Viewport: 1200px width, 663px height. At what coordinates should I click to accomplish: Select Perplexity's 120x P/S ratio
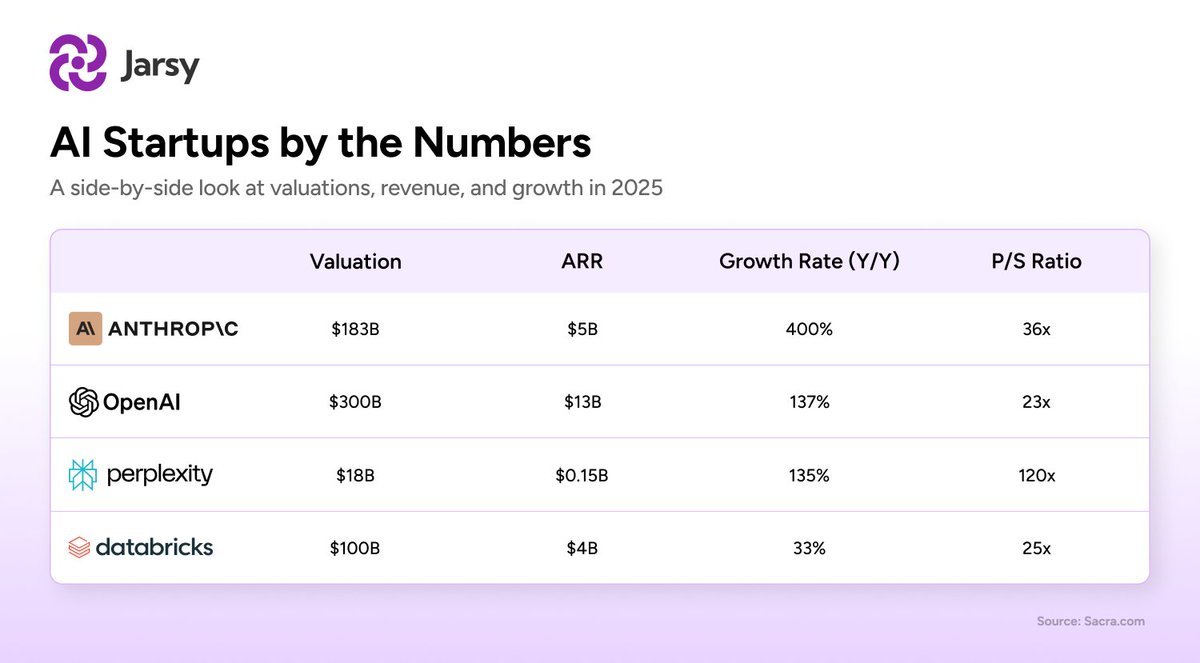pyautogui.click(x=1036, y=475)
